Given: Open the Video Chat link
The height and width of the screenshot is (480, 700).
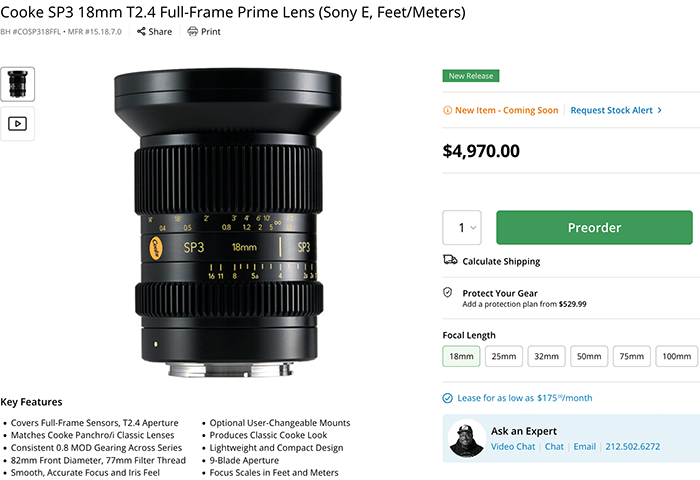Looking at the screenshot, I should click(513, 447).
